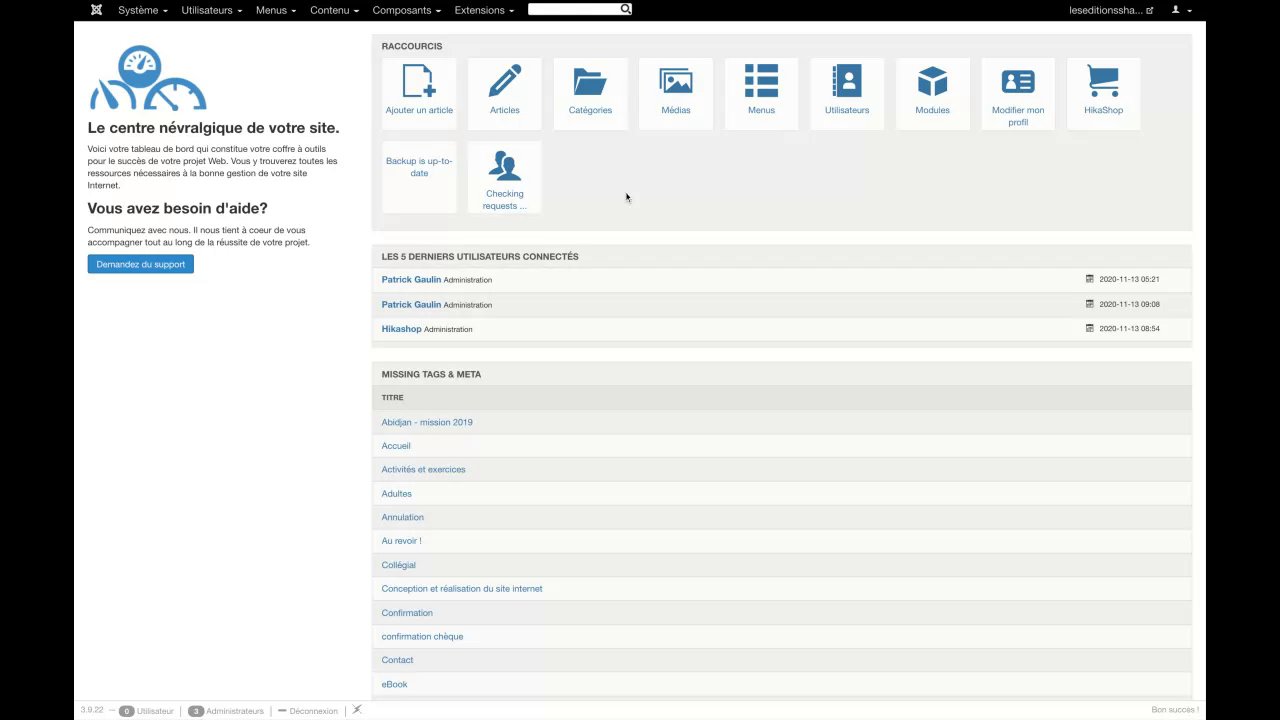Open the Au revoir ! article

pyautogui.click(x=401, y=541)
